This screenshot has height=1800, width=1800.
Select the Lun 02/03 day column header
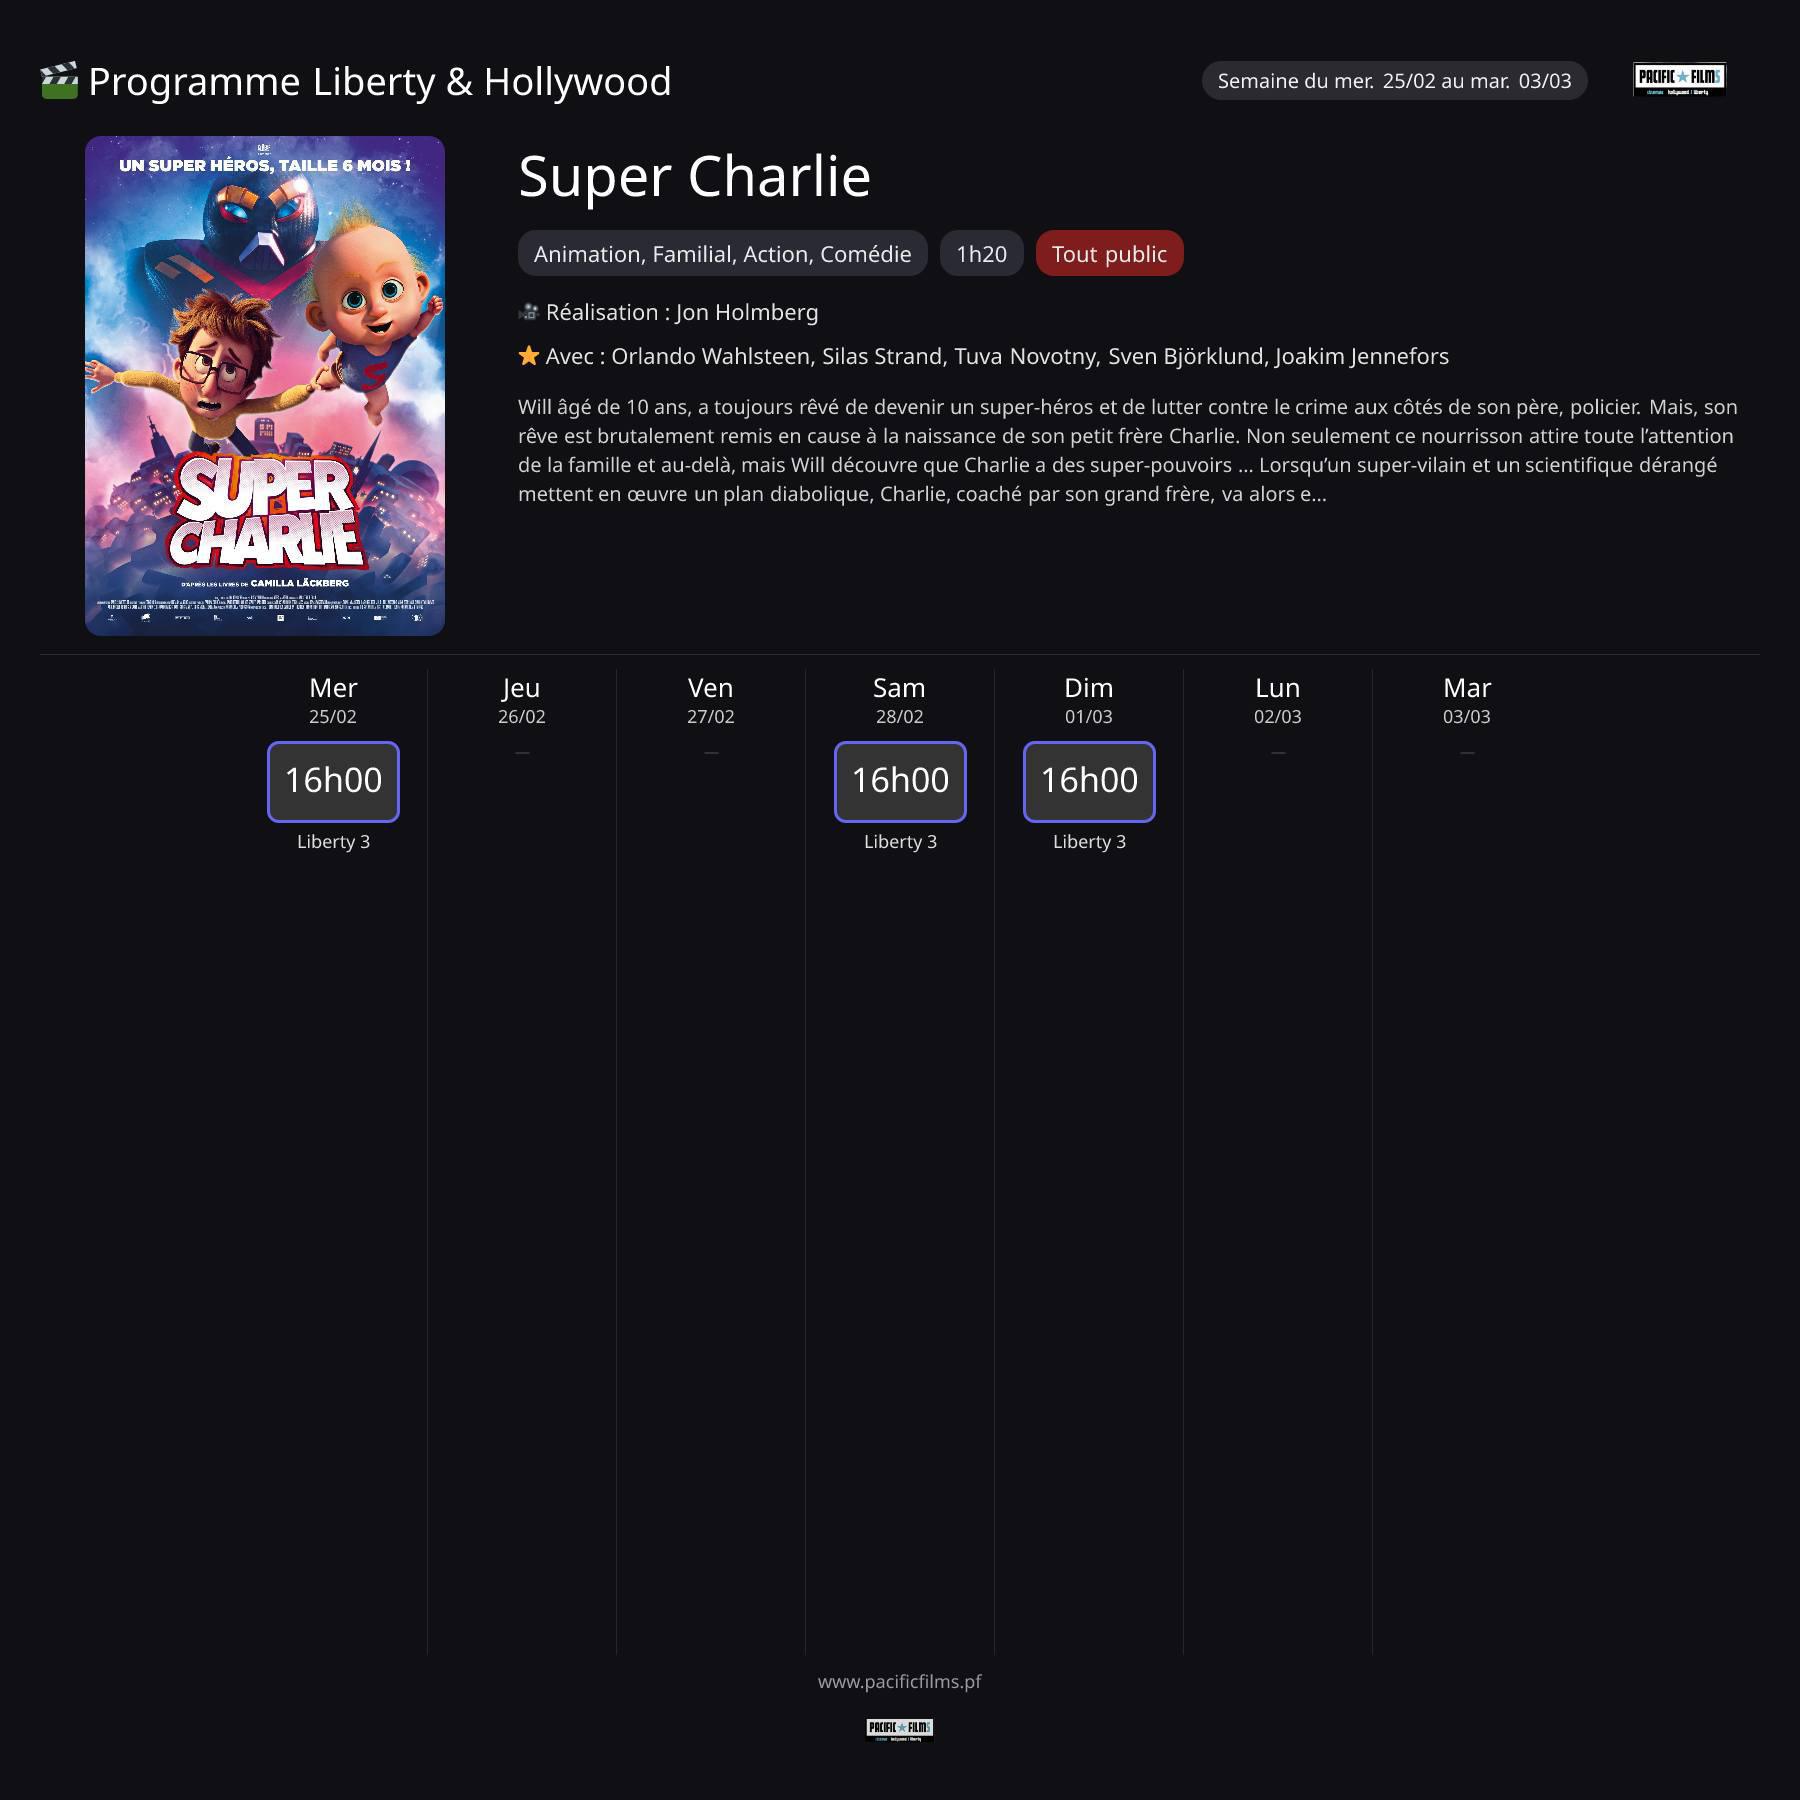1278,700
